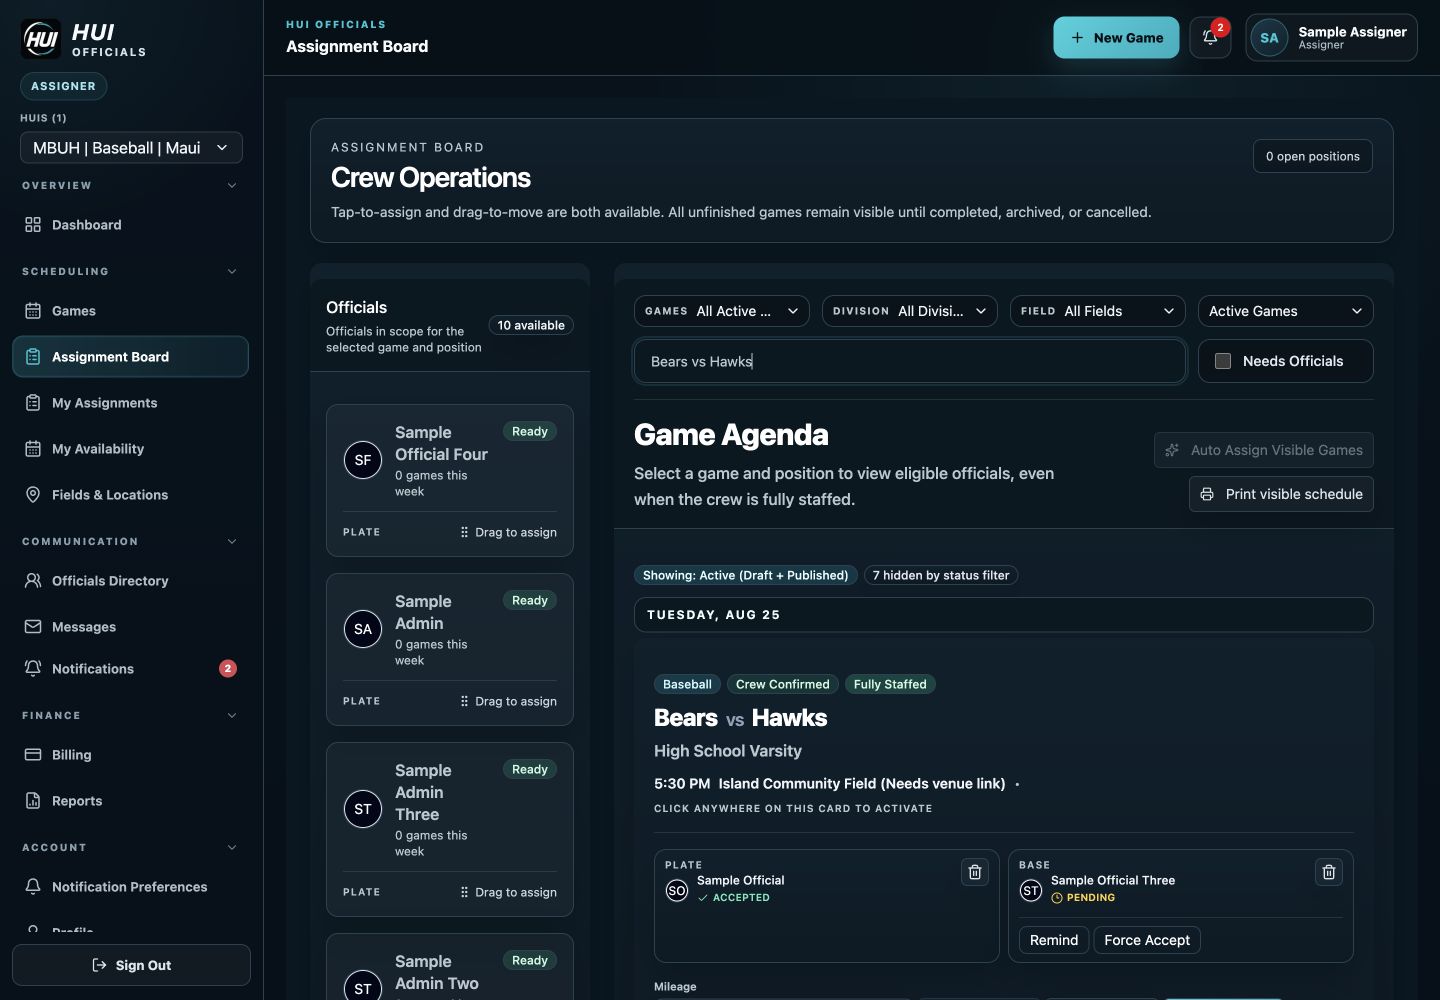Image resolution: width=1440 pixels, height=1000 pixels.
Task: Click Force Accept button
Action: (1147, 940)
